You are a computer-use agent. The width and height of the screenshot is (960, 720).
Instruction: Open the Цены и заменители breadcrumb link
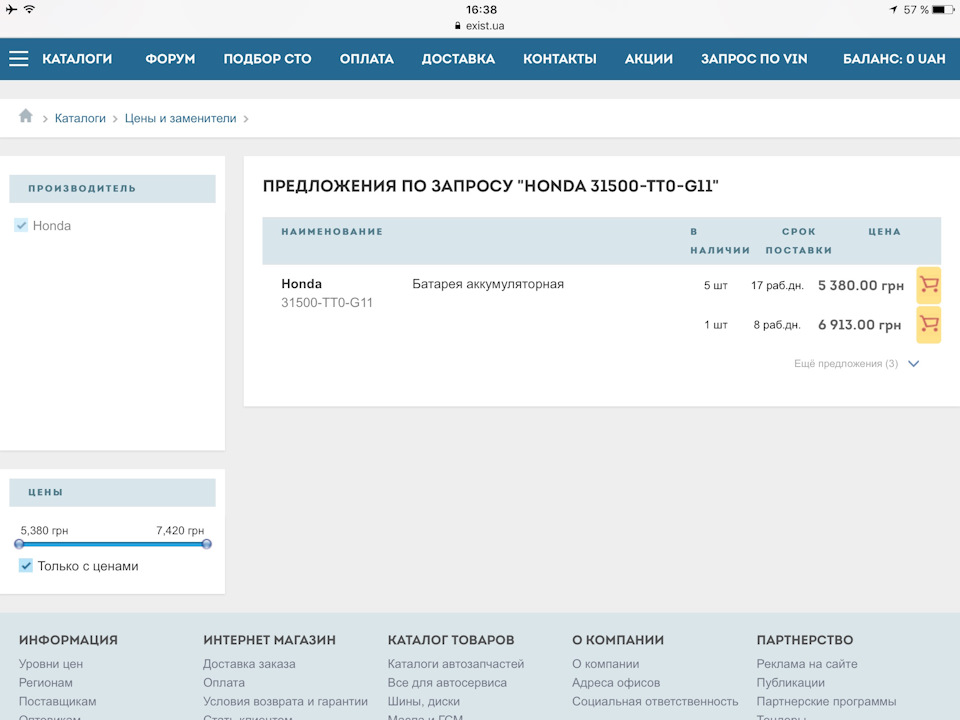pos(181,118)
